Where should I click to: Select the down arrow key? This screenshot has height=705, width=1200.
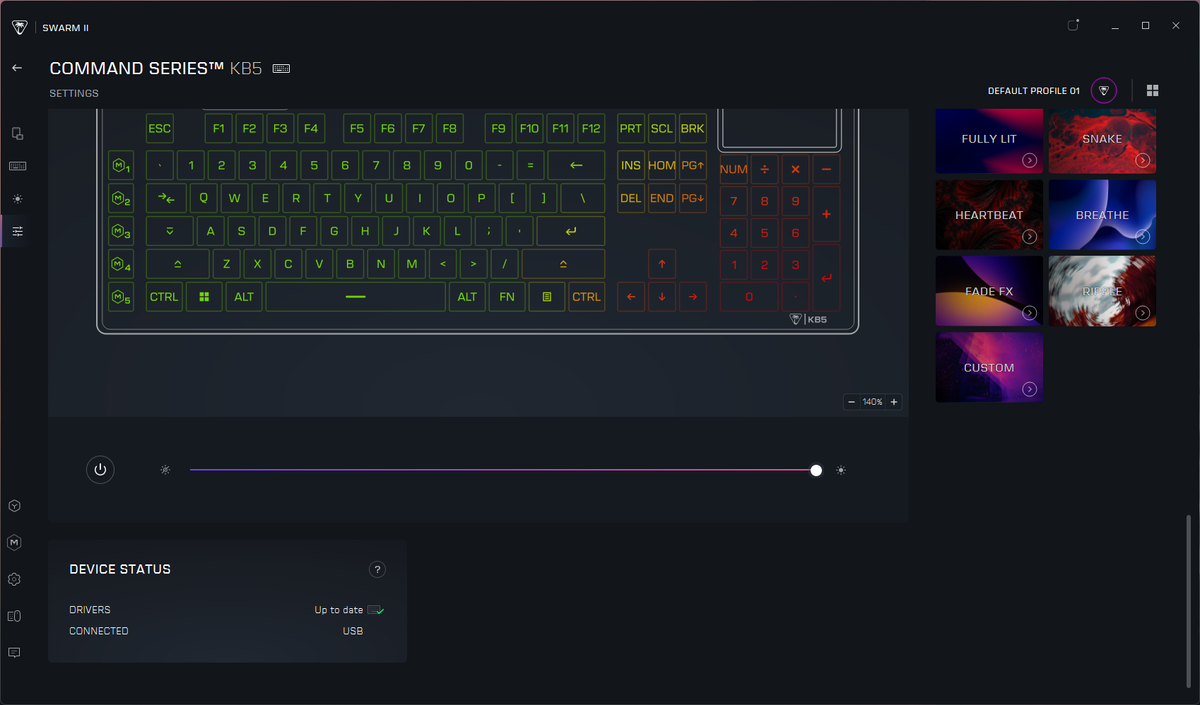click(662, 297)
